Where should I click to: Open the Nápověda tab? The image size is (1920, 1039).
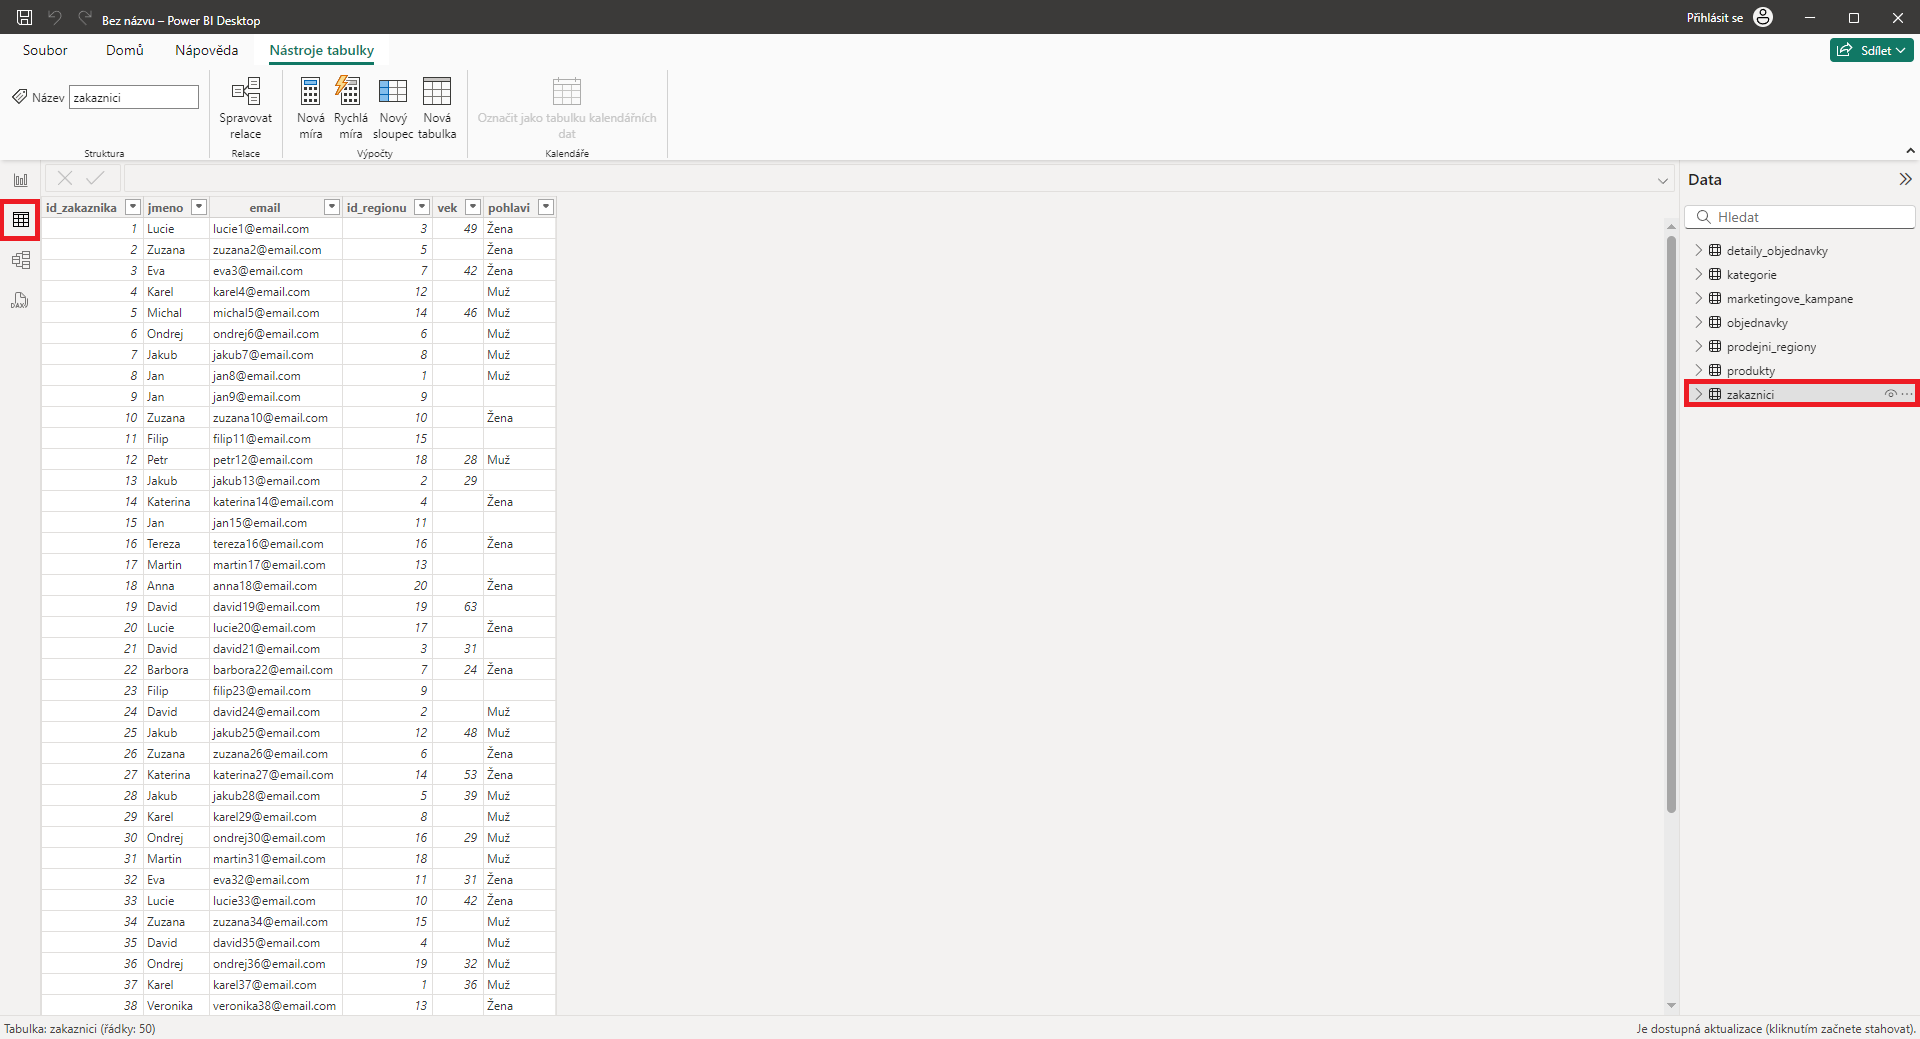click(206, 50)
